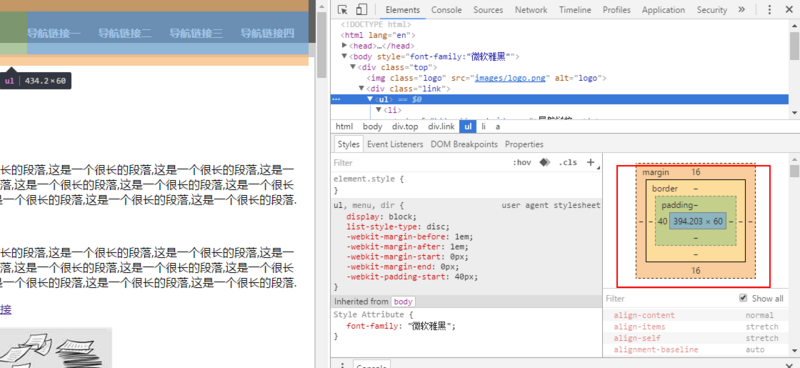The height and width of the screenshot is (368, 800).
Task: Select div.top in the breadcrumb bar
Action: tap(405, 127)
